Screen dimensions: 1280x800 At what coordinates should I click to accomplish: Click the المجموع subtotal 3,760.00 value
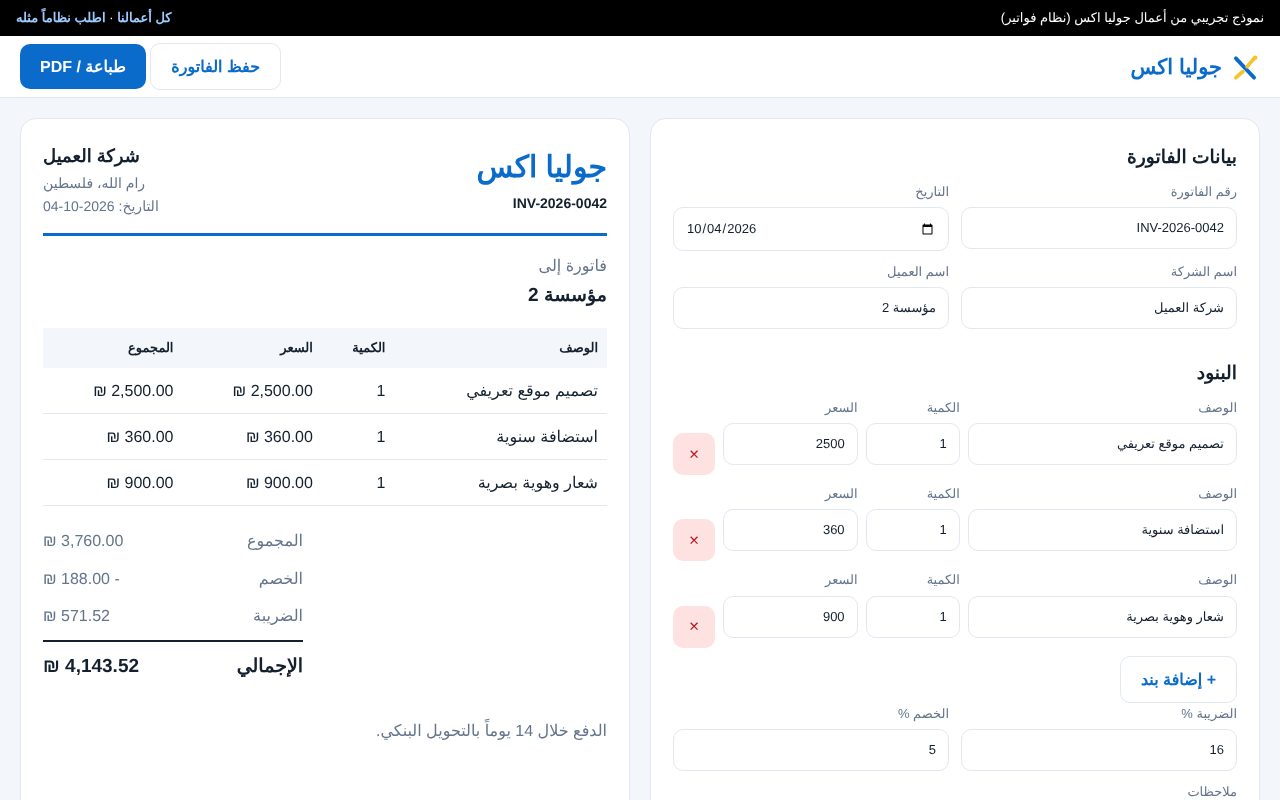tap(83, 541)
